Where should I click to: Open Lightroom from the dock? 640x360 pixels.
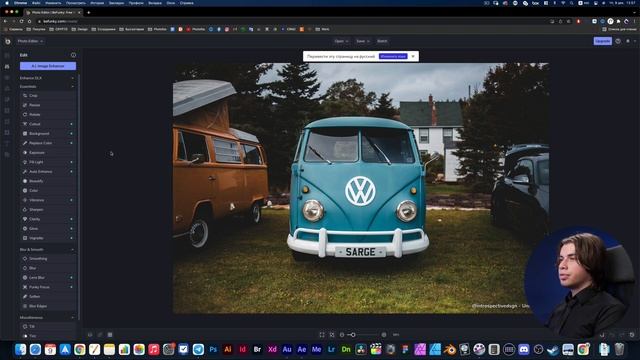(331, 349)
